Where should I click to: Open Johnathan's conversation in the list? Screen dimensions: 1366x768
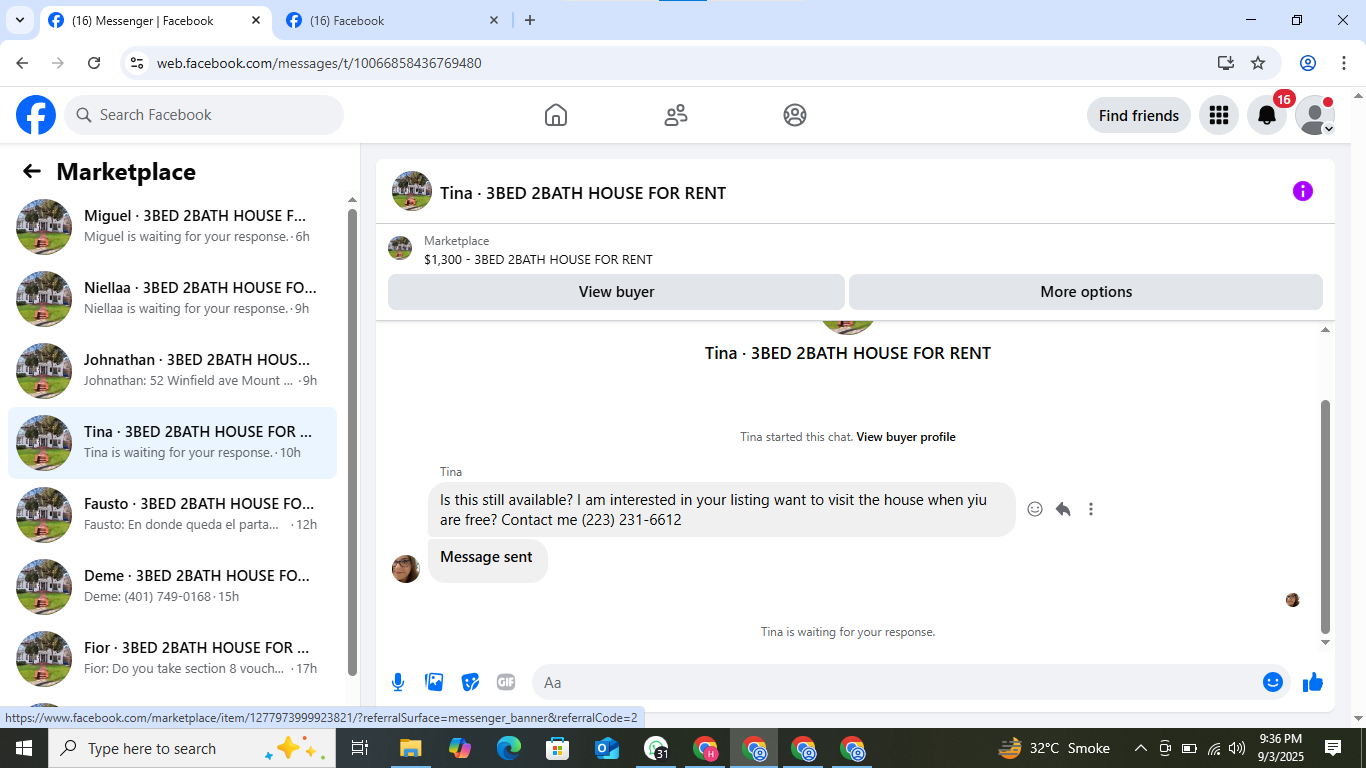pos(172,371)
